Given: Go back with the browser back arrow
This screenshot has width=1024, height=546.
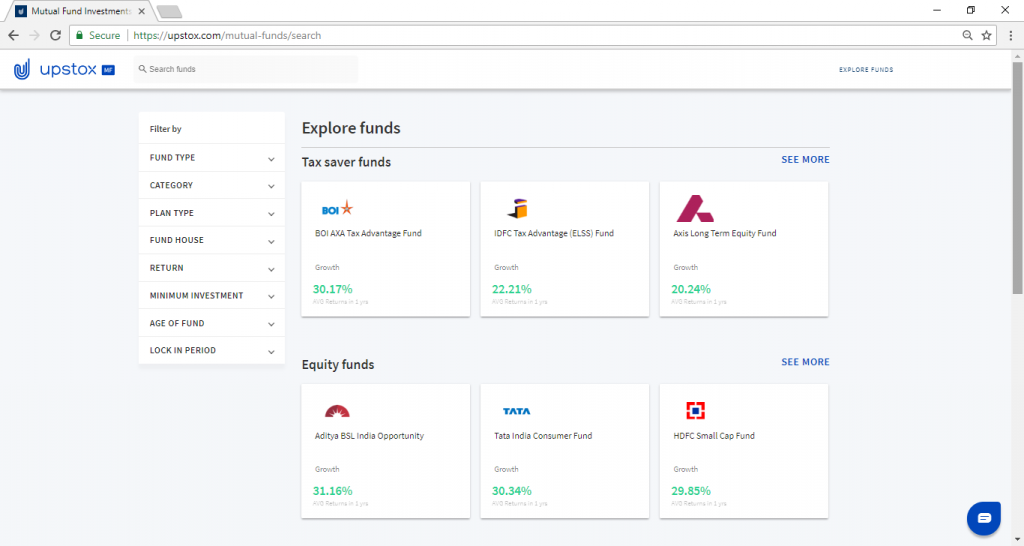Looking at the screenshot, I should click(x=14, y=35).
